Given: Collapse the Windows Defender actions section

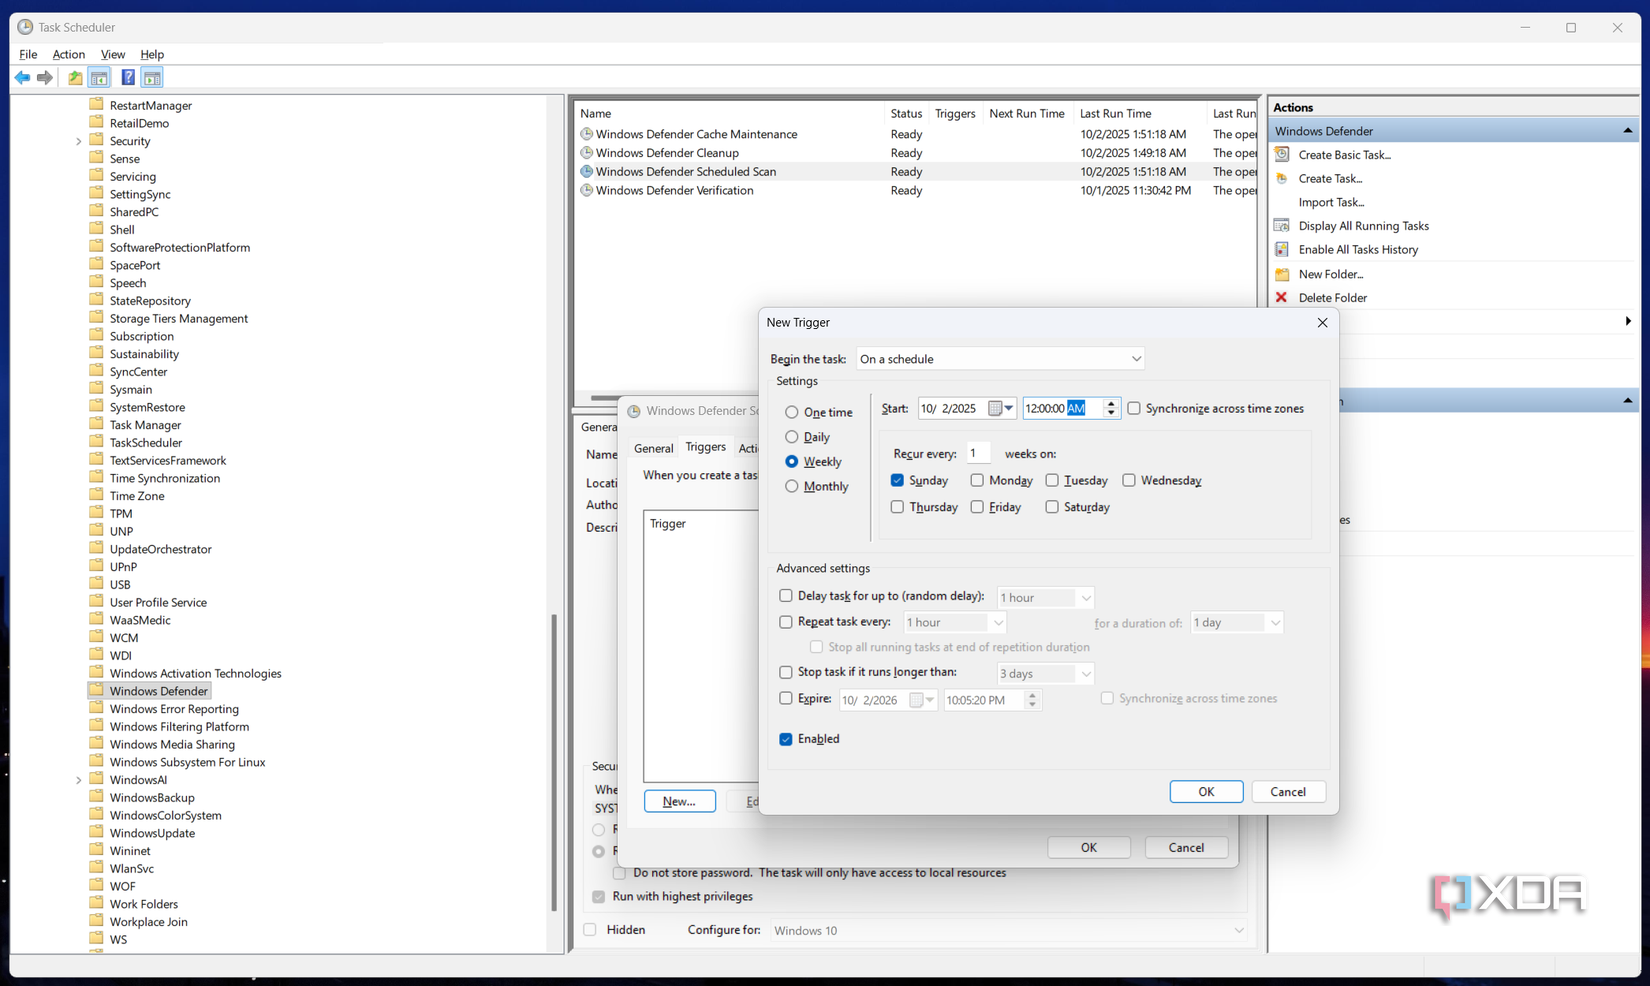Looking at the screenshot, I should (x=1628, y=129).
